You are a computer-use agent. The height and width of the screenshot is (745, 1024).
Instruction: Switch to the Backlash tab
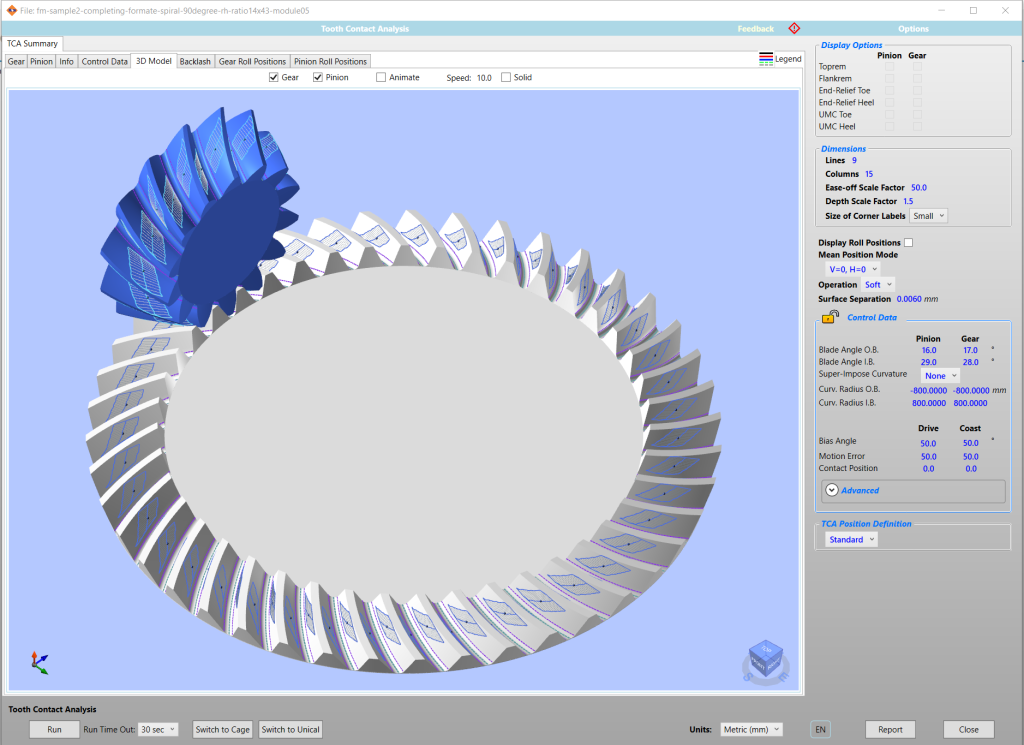195,61
